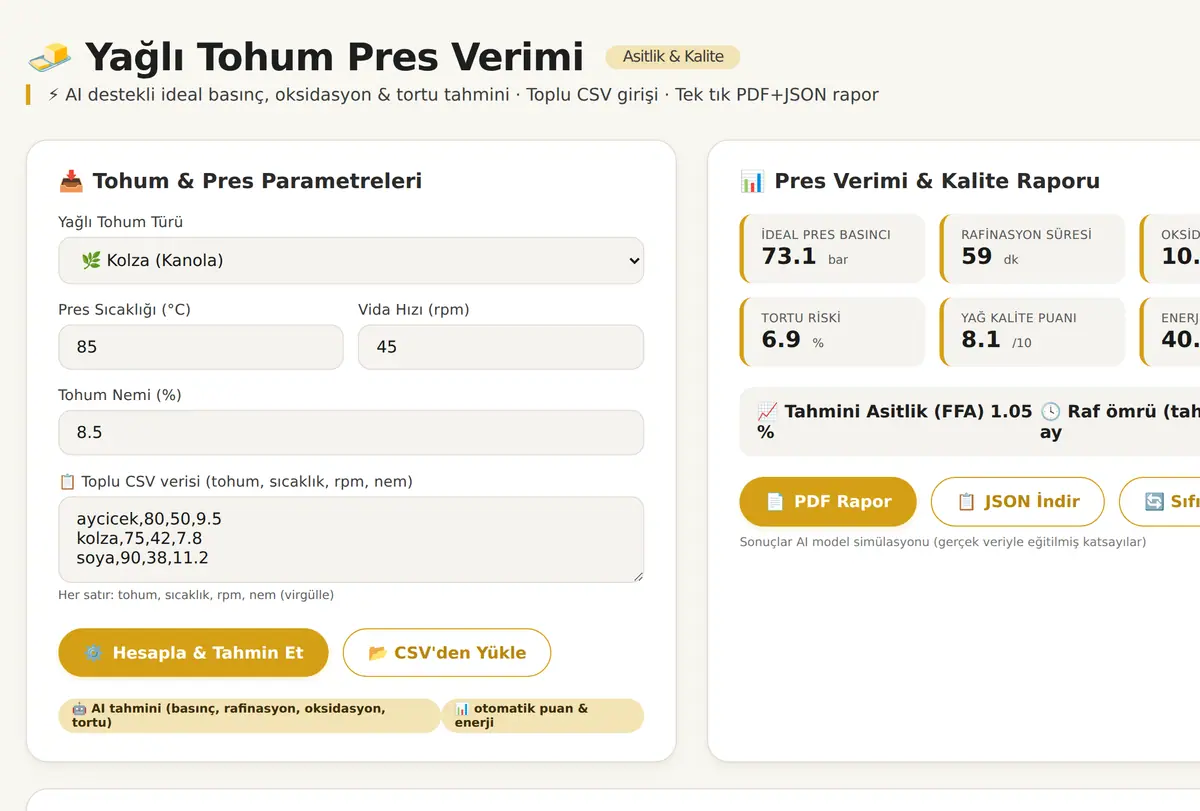Image resolution: width=1200 pixels, height=811 pixels.
Task: Open the Yağlı Tohum Türü dropdown
Action: (351, 261)
